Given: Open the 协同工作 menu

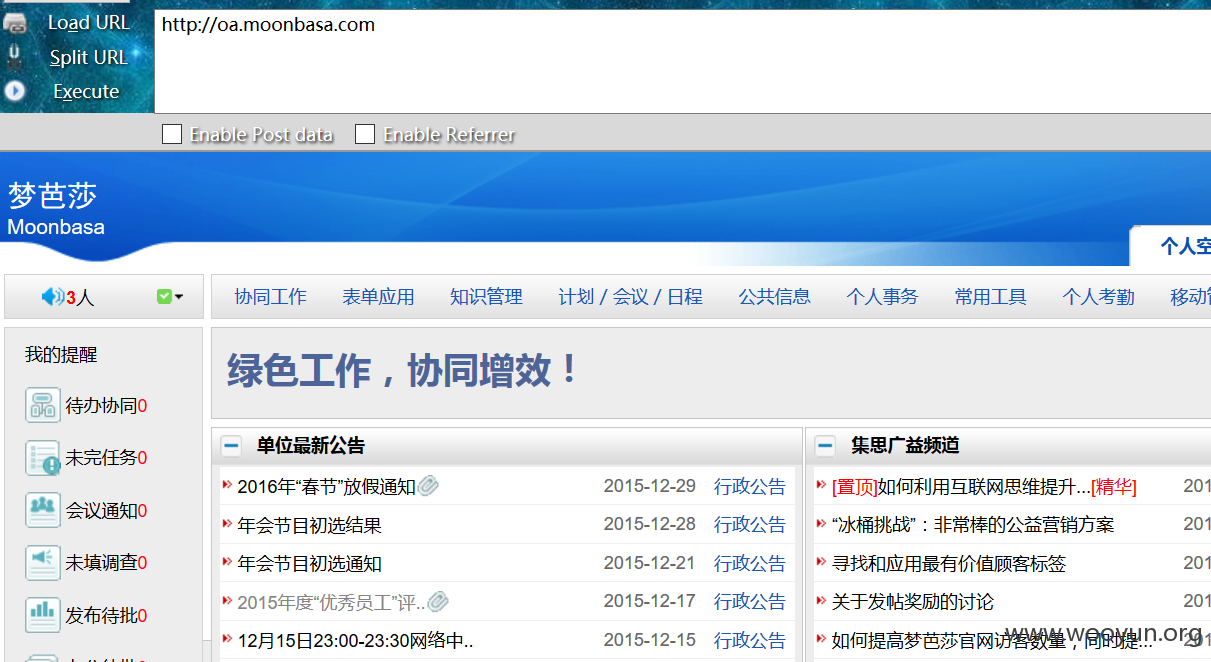Looking at the screenshot, I should (x=270, y=297).
